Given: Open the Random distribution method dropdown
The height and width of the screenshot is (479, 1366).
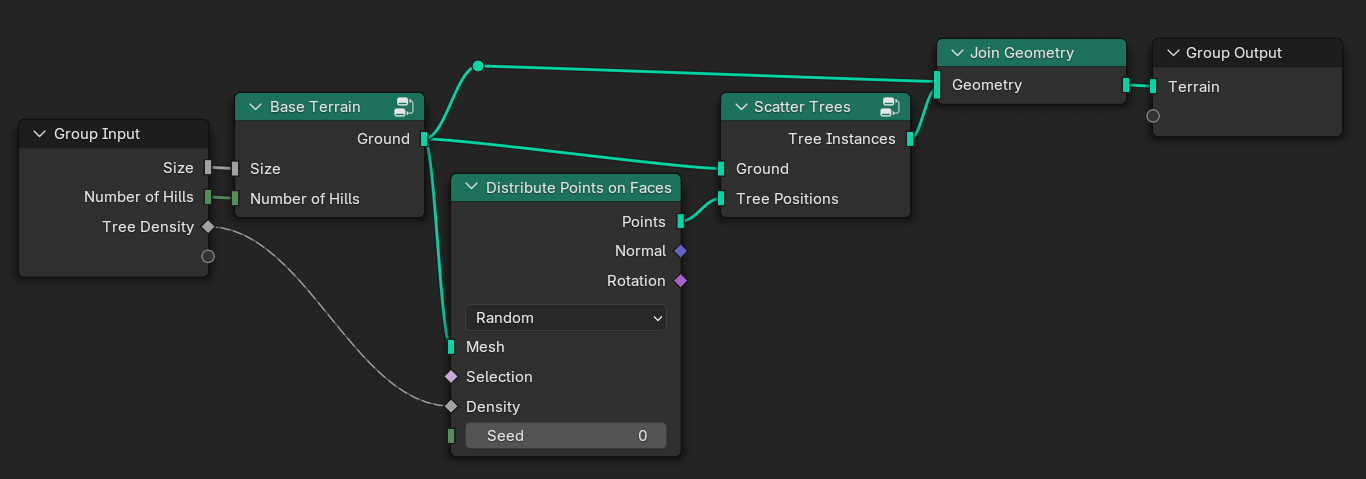Looking at the screenshot, I should [566, 318].
